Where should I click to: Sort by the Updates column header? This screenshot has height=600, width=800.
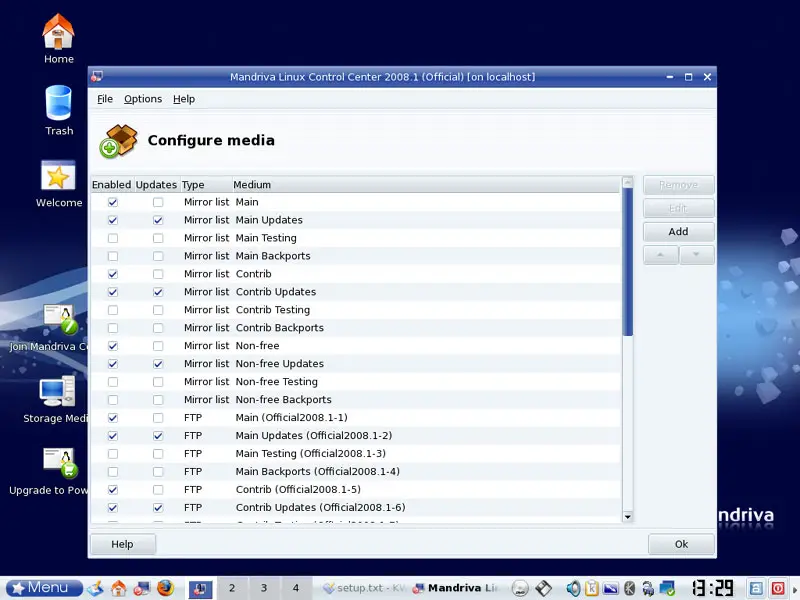[156, 185]
